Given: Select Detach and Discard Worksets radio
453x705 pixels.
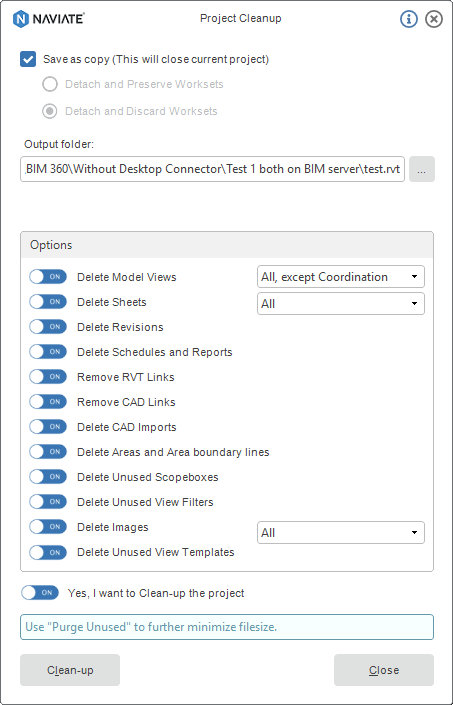Looking at the screenshot, I should (49, 111).
